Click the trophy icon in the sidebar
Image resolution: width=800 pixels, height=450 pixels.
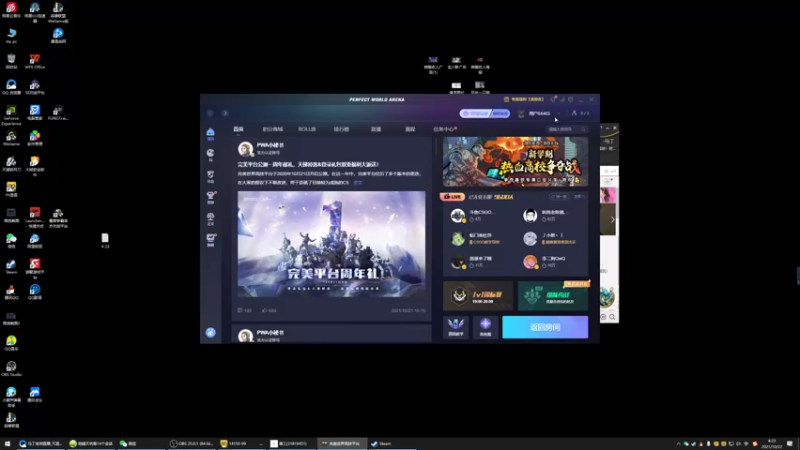[x=210, y=197]
